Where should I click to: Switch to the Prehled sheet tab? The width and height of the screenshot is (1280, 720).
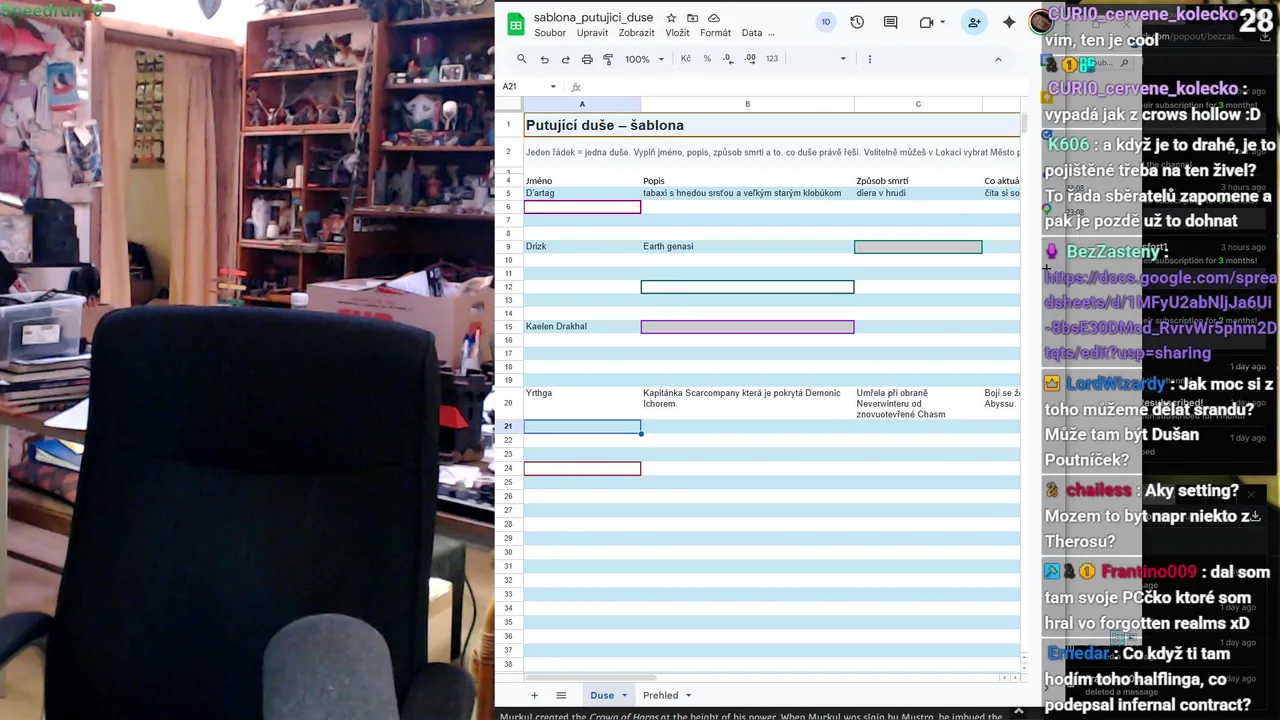point(660,695)
